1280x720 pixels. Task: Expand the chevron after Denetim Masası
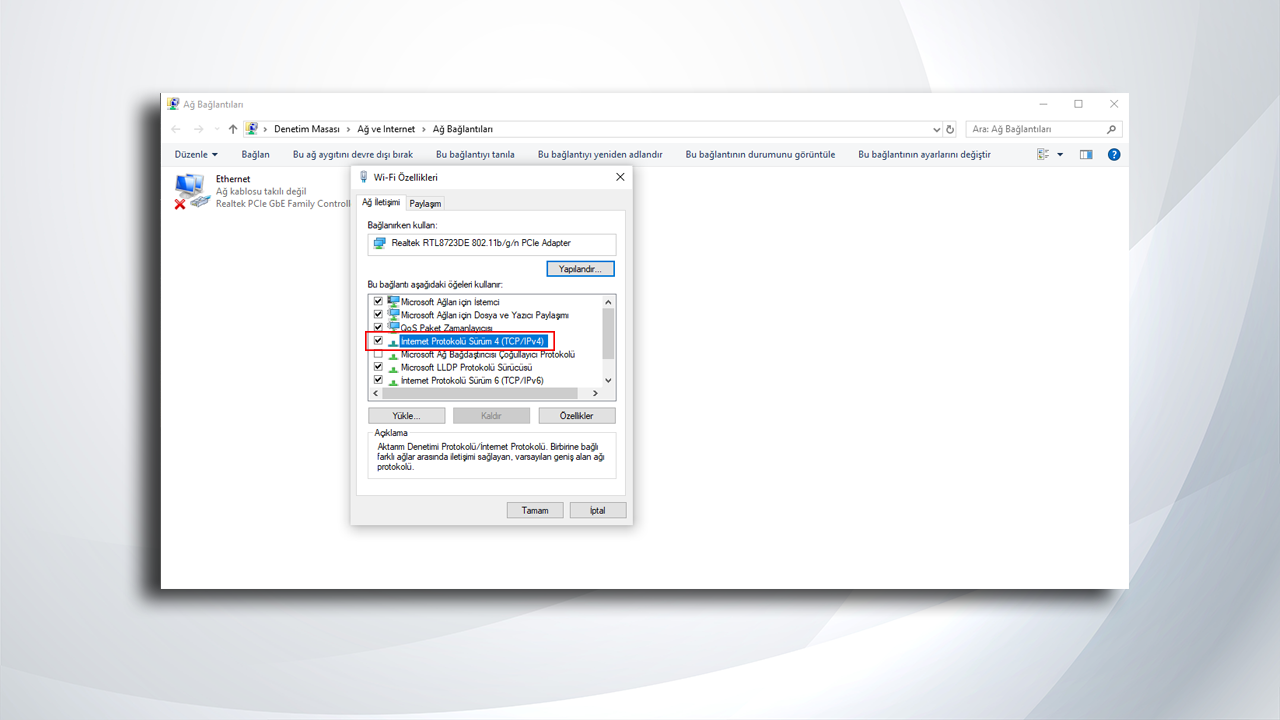[x=348, y=129]
